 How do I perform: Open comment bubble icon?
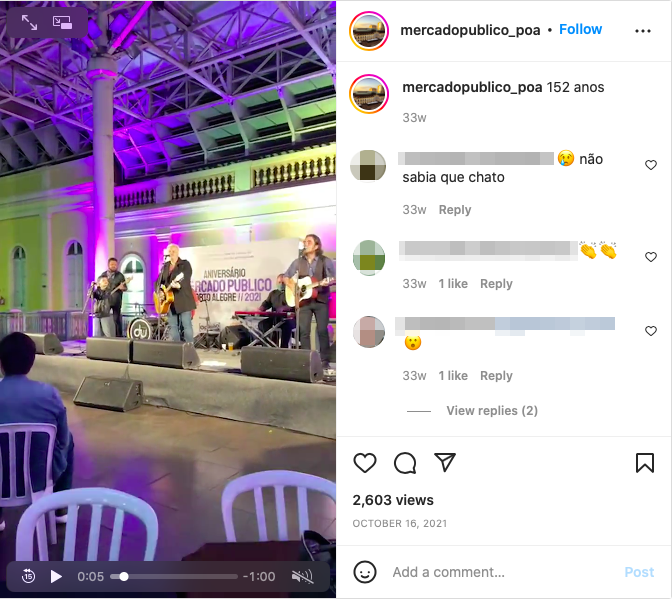coord(405,463)
